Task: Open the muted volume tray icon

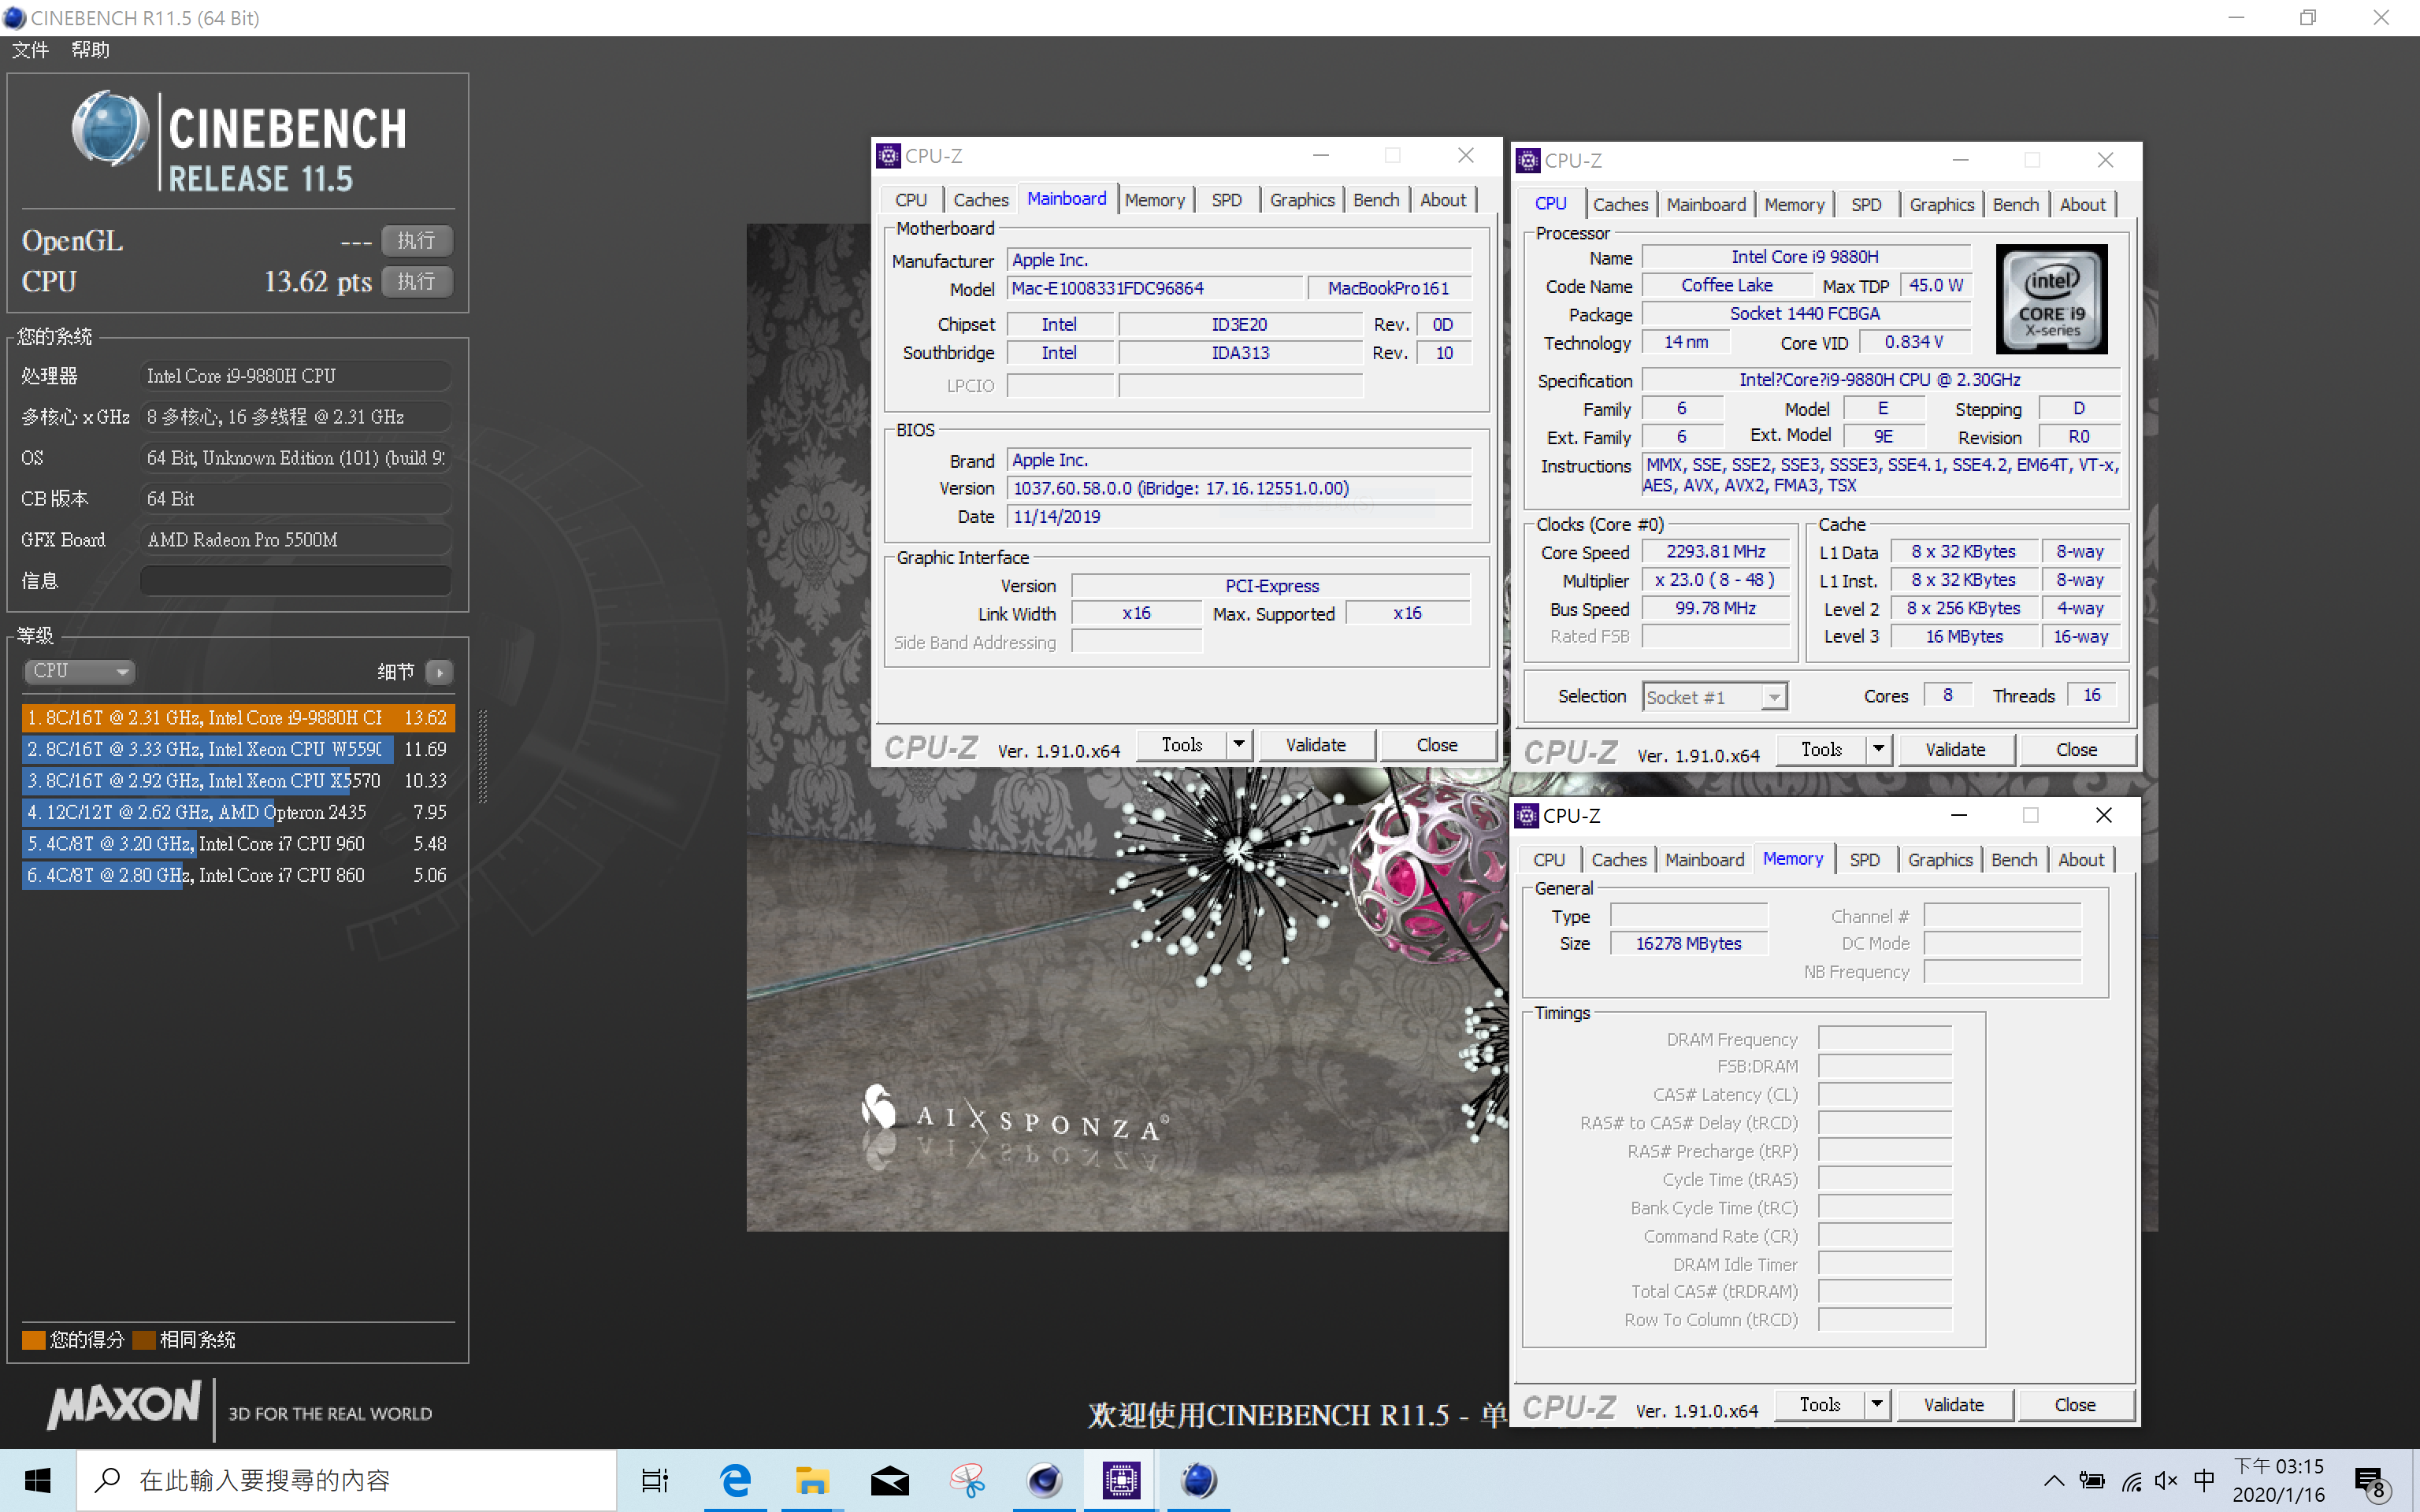Action: point(2166,1481)
